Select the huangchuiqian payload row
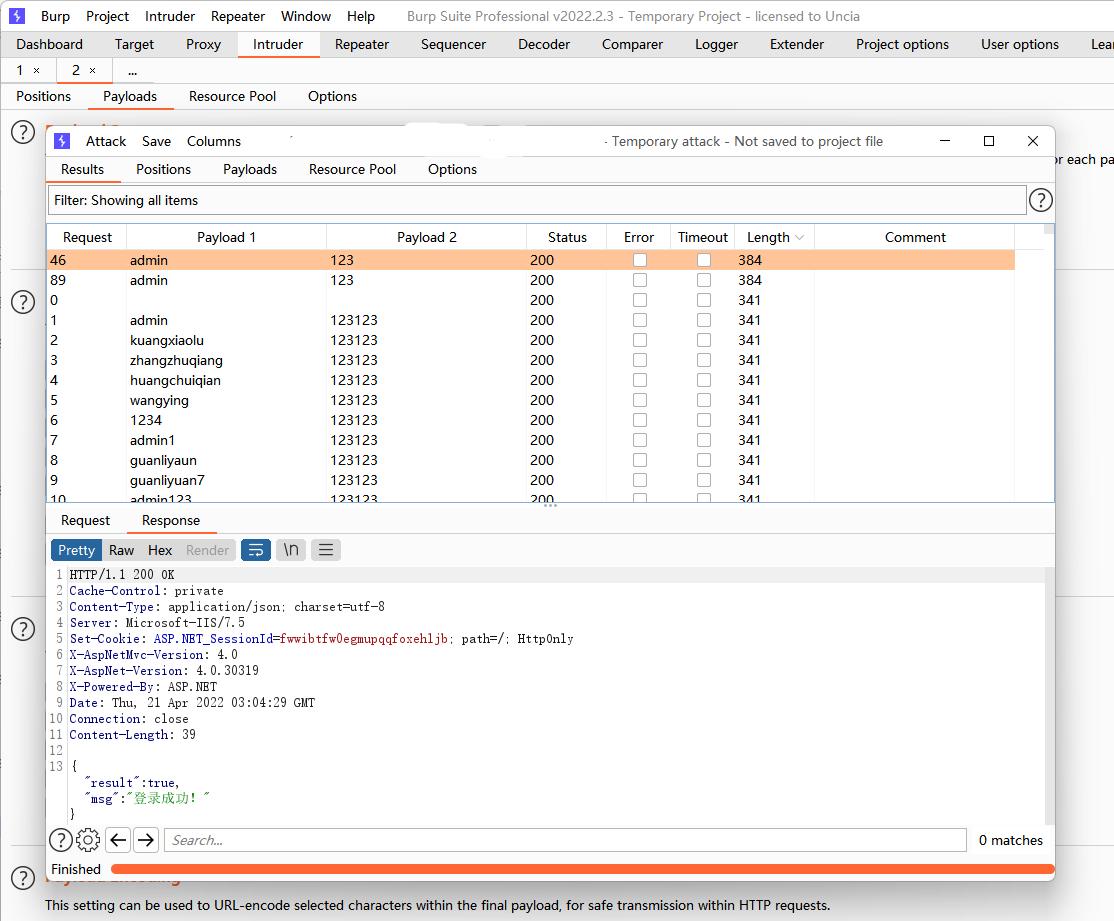This screenshot has width=1114, height=921. [x=531, y=380]
